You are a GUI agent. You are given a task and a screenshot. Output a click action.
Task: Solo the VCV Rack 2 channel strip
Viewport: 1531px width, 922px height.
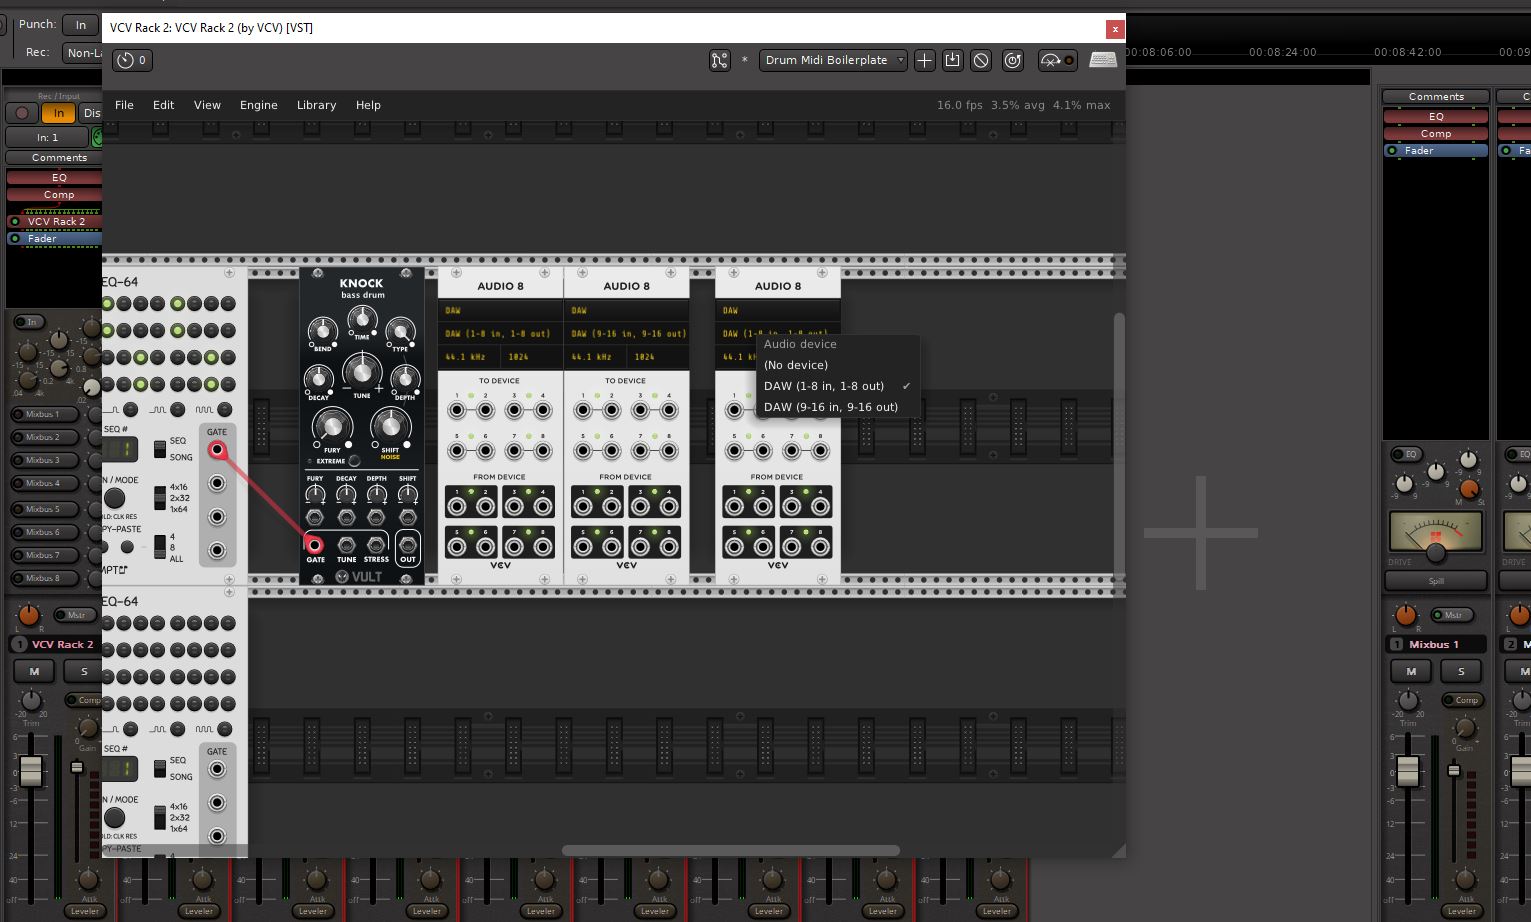(84, 671)
